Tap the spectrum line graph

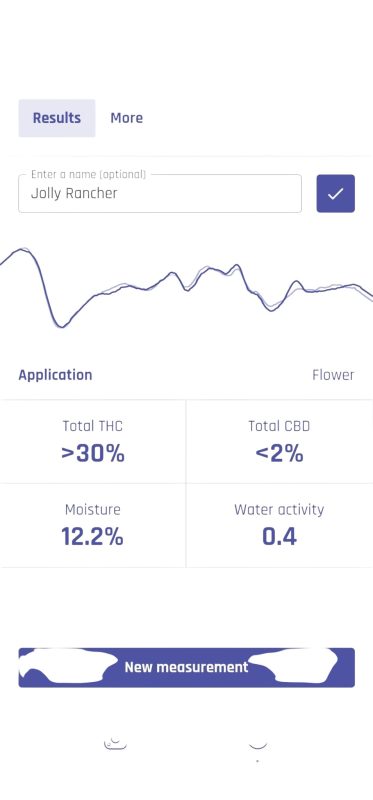tap(186, 287)
